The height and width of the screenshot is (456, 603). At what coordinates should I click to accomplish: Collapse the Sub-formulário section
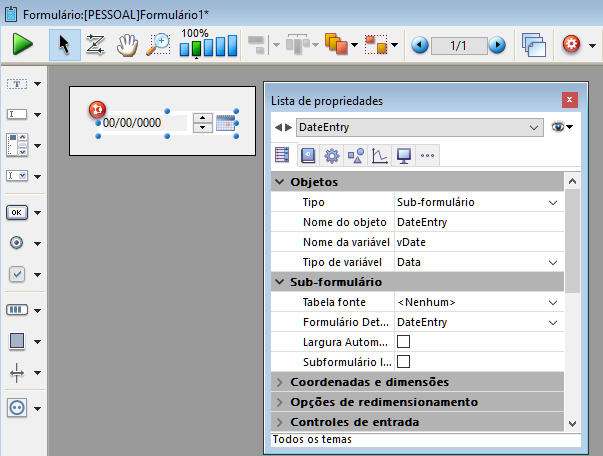coord(279,282)
